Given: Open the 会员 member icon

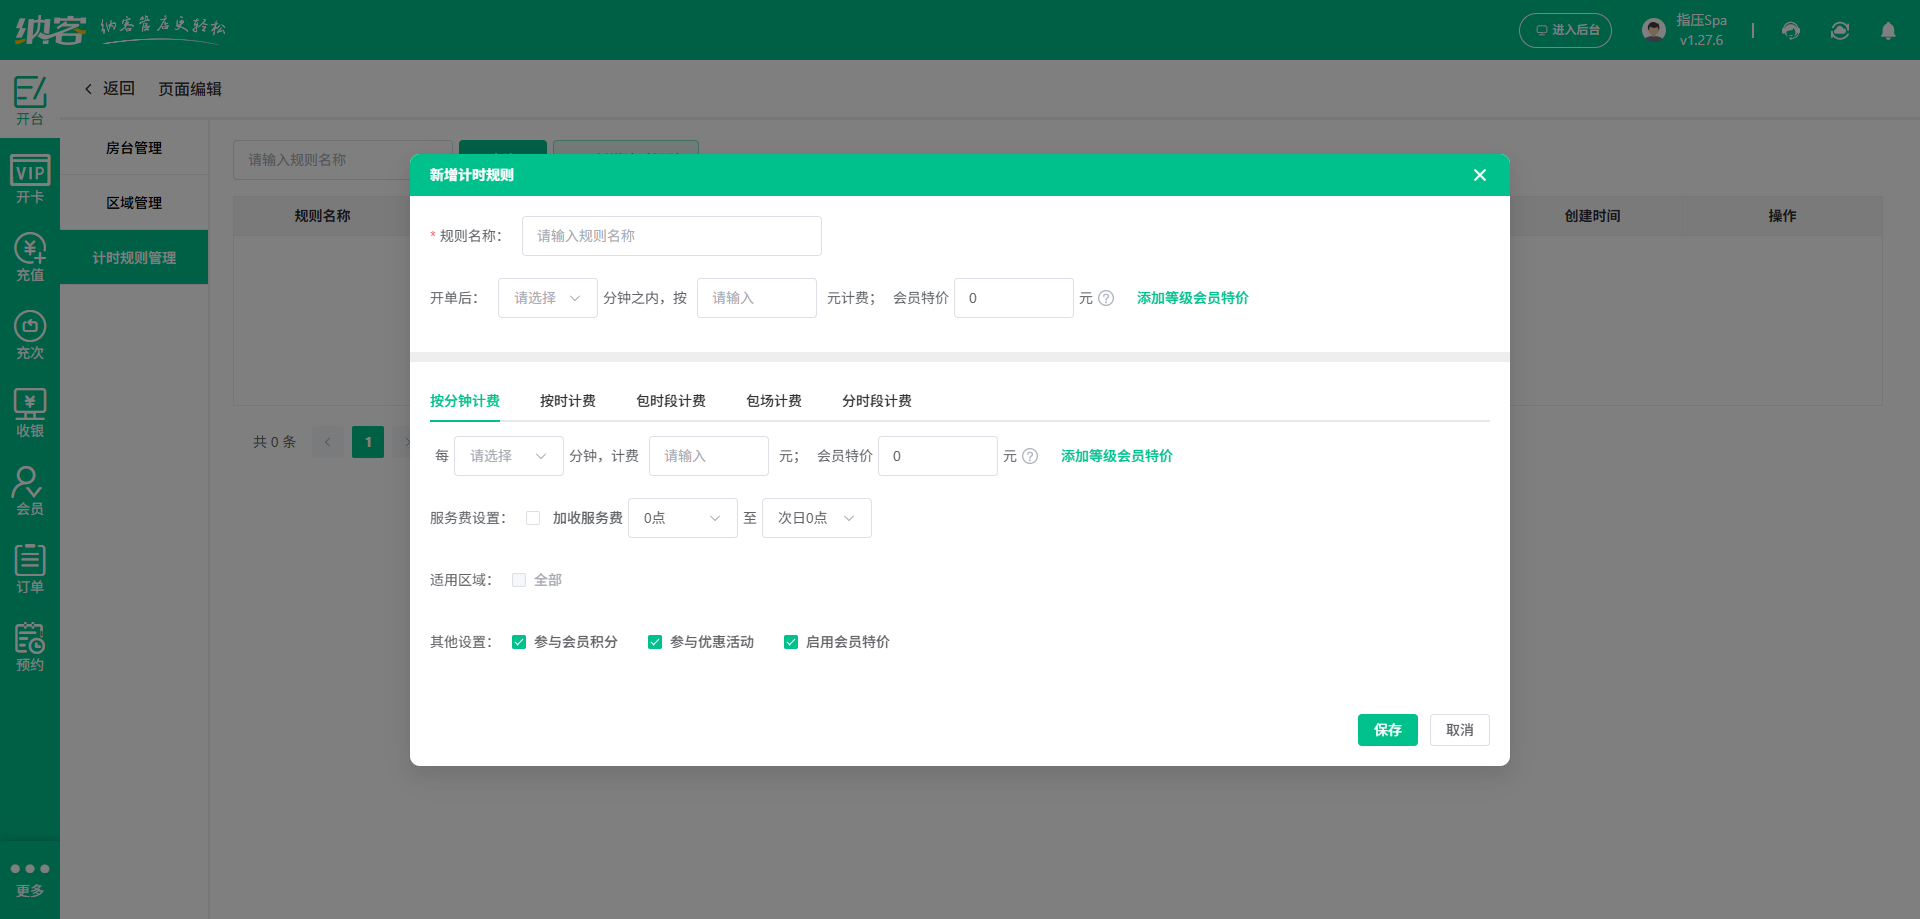Looking at the screenshot, I should point(30,491).
